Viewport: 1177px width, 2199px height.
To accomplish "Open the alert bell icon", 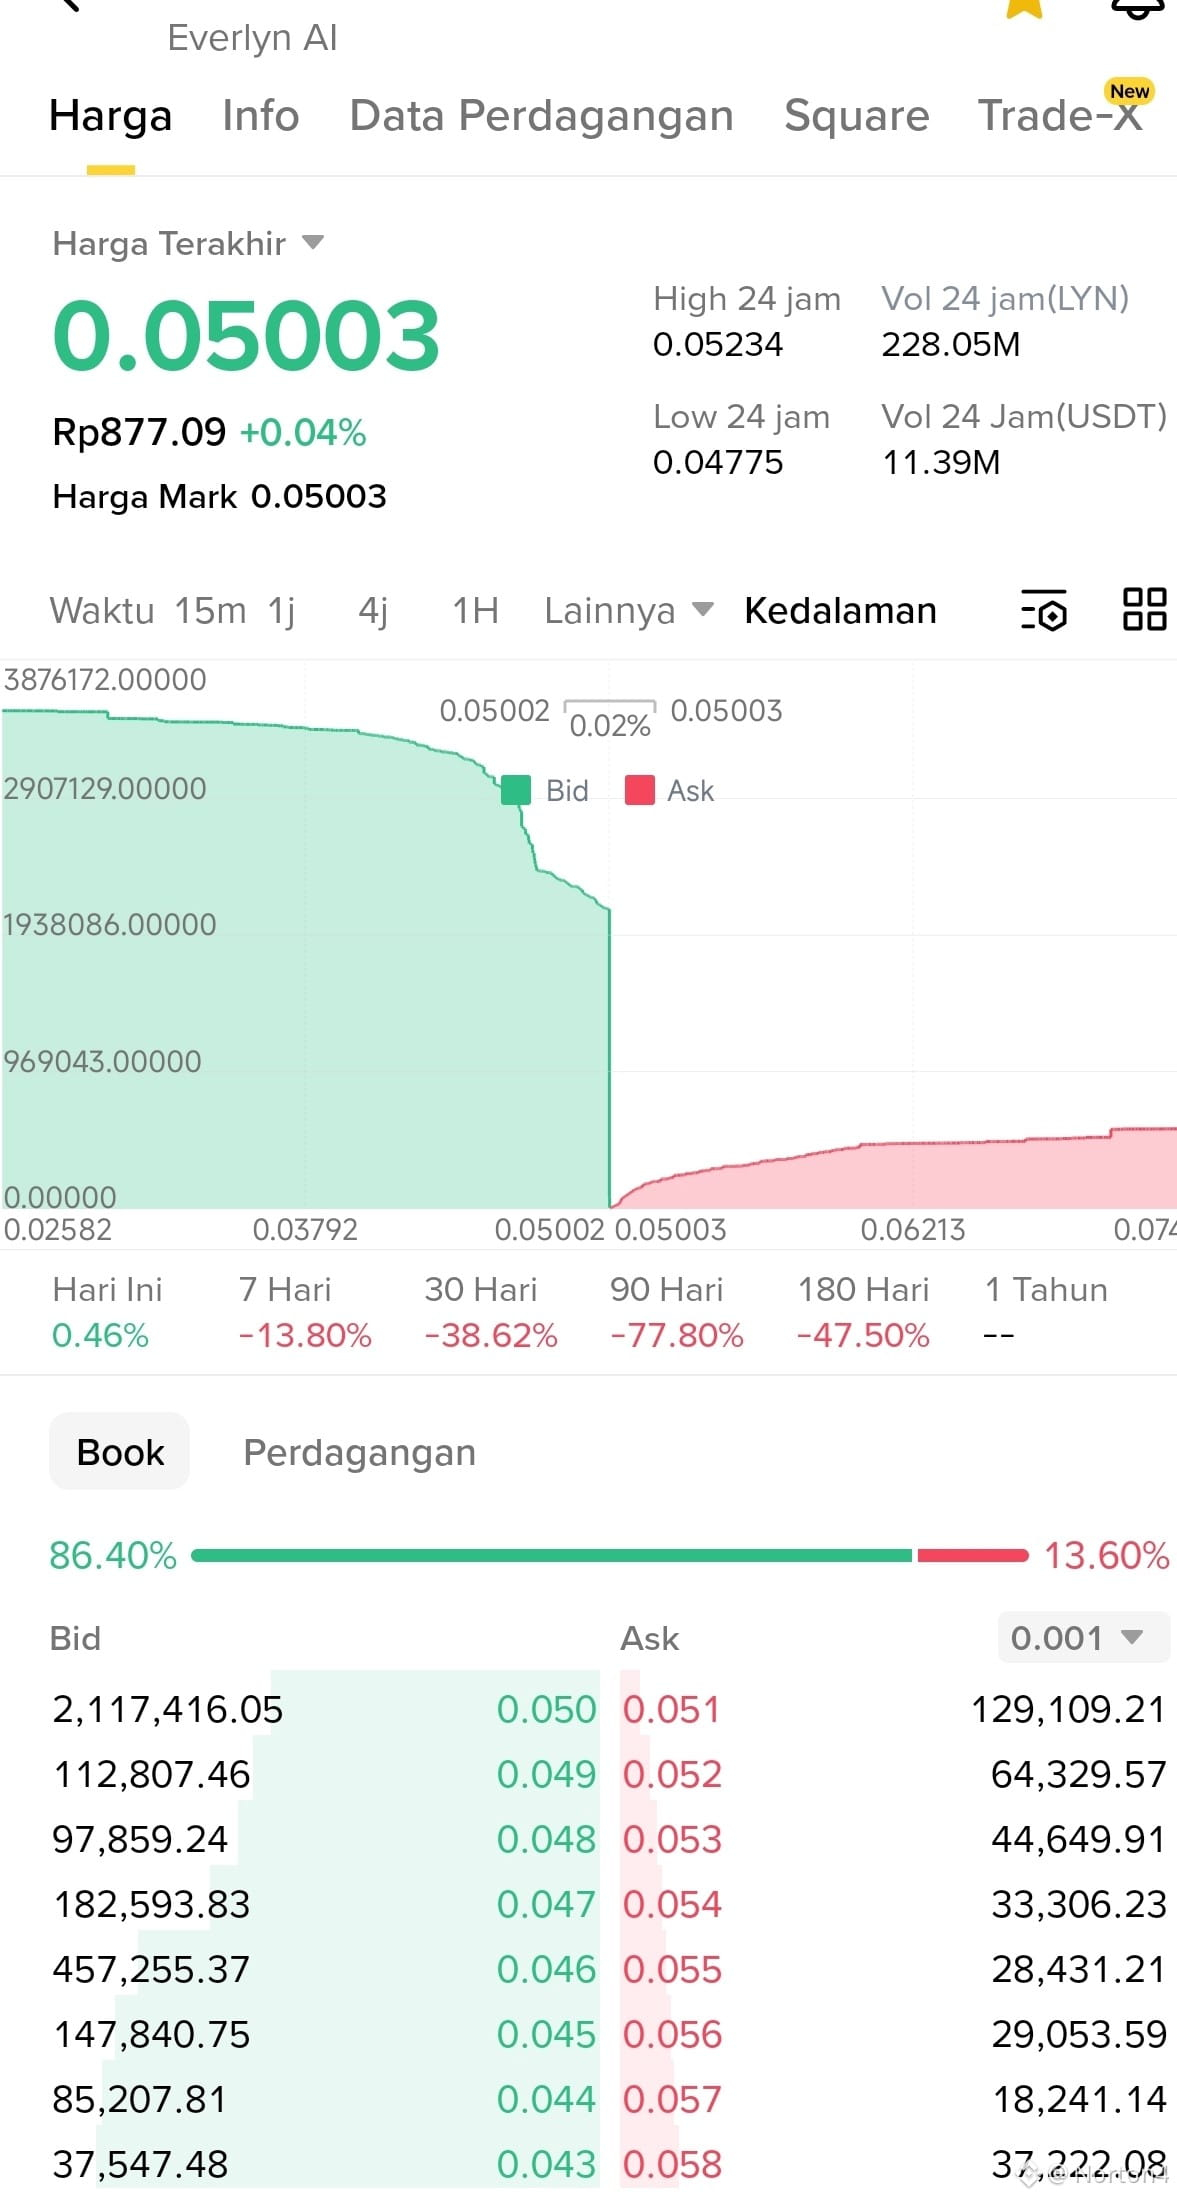I will [x=1139, y=8].
